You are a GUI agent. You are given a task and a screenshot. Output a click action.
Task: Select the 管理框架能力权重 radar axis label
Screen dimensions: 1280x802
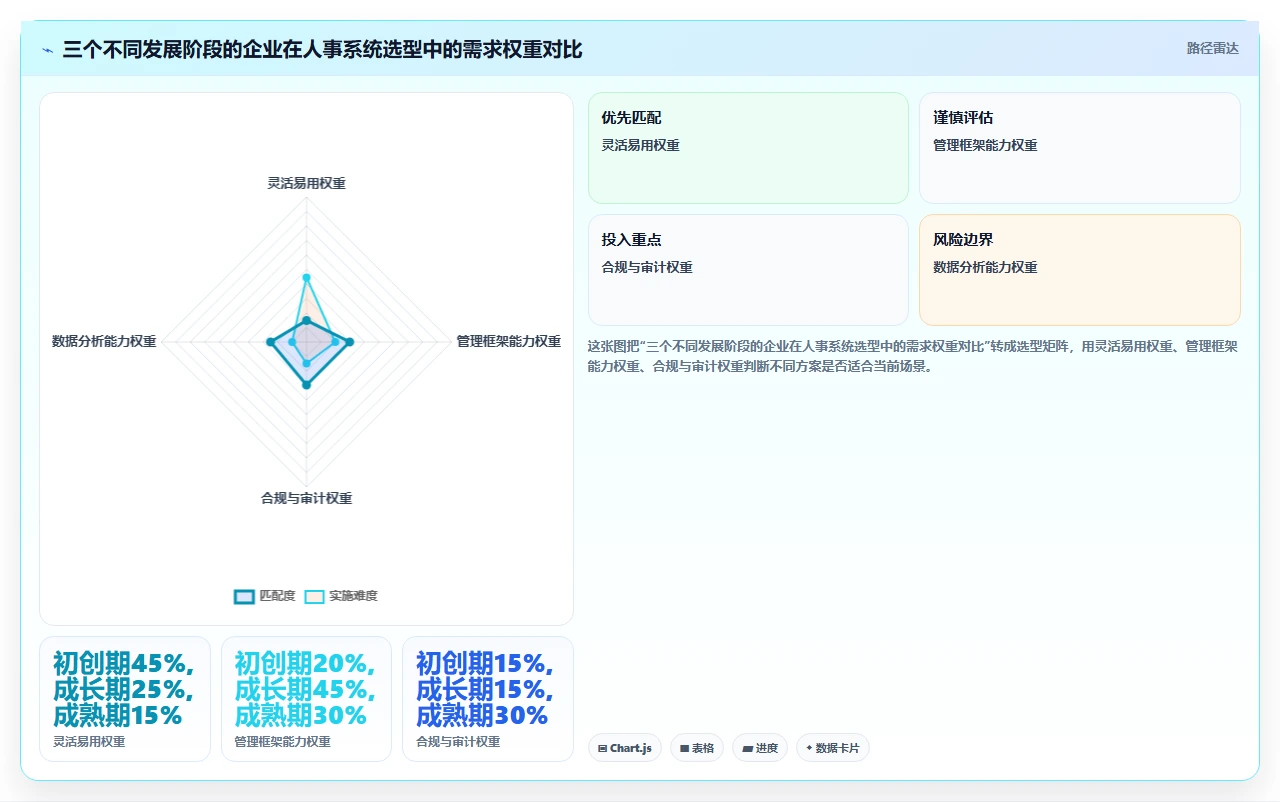click(x=508, y=341)
